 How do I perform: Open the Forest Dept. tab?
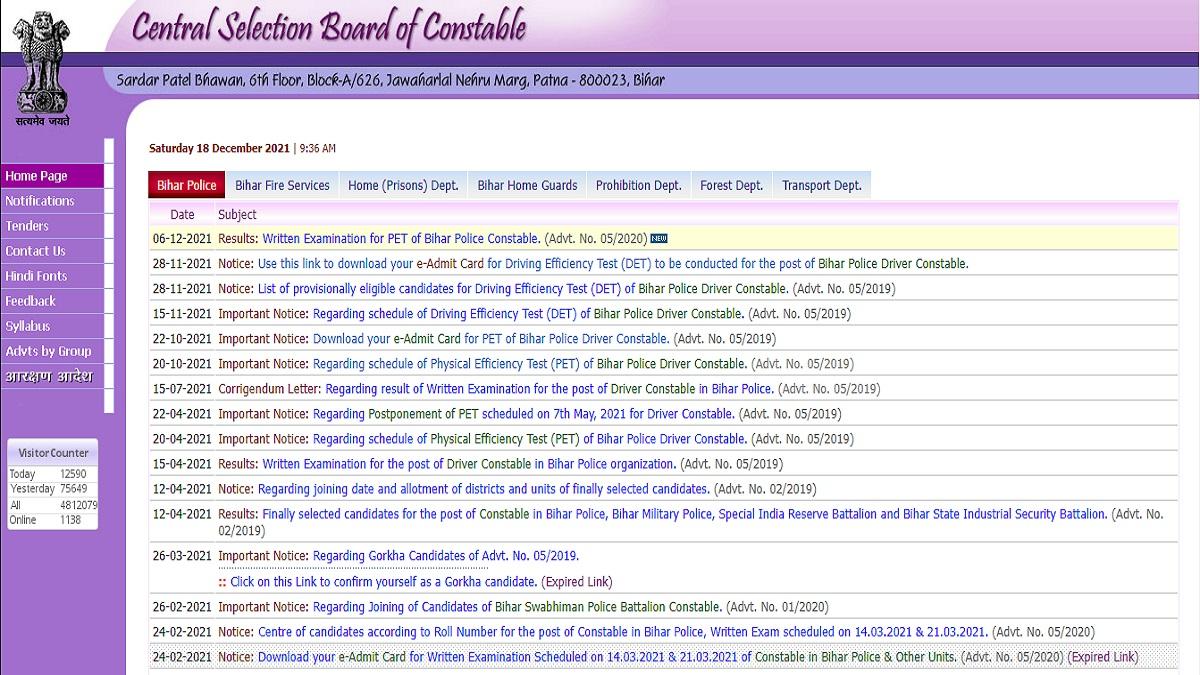(x=731, y=185)
